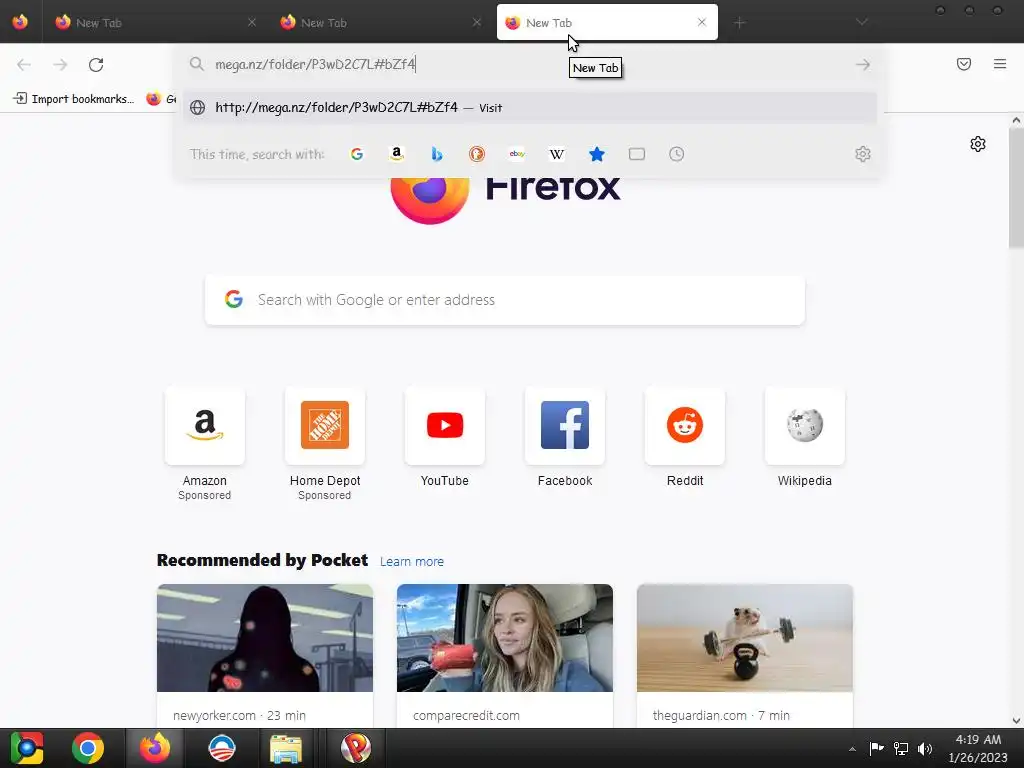Click the page vertical scrollbar thumb

[x=1016, y=188]
